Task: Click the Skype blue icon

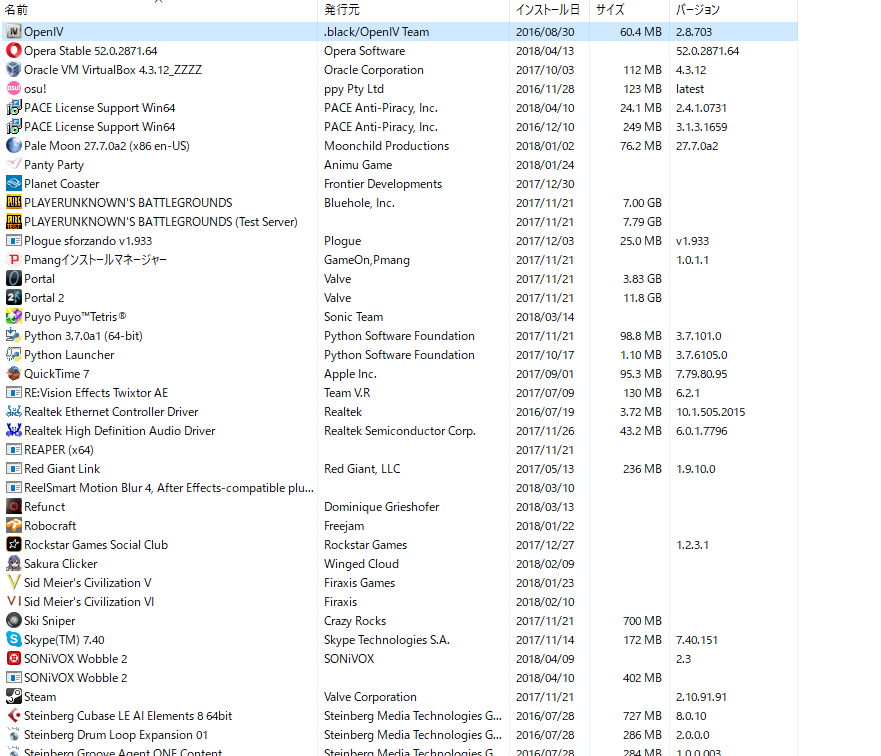Action: coord(13,640)
